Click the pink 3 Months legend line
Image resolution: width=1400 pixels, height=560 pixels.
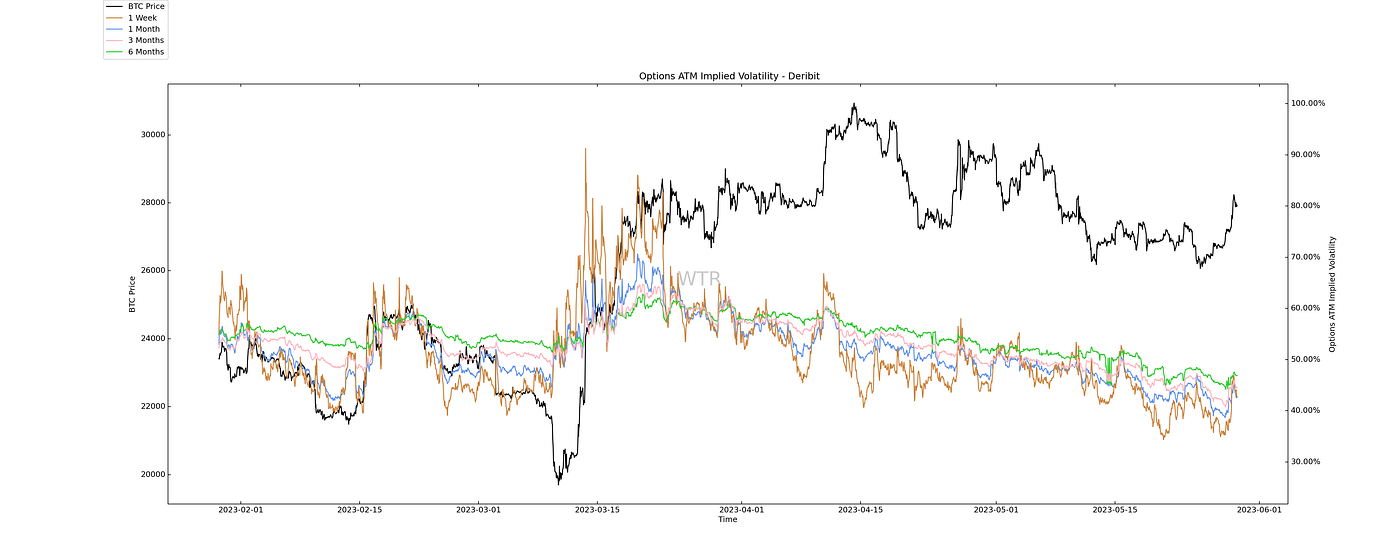pyautogui.click(x=114, y=40)
